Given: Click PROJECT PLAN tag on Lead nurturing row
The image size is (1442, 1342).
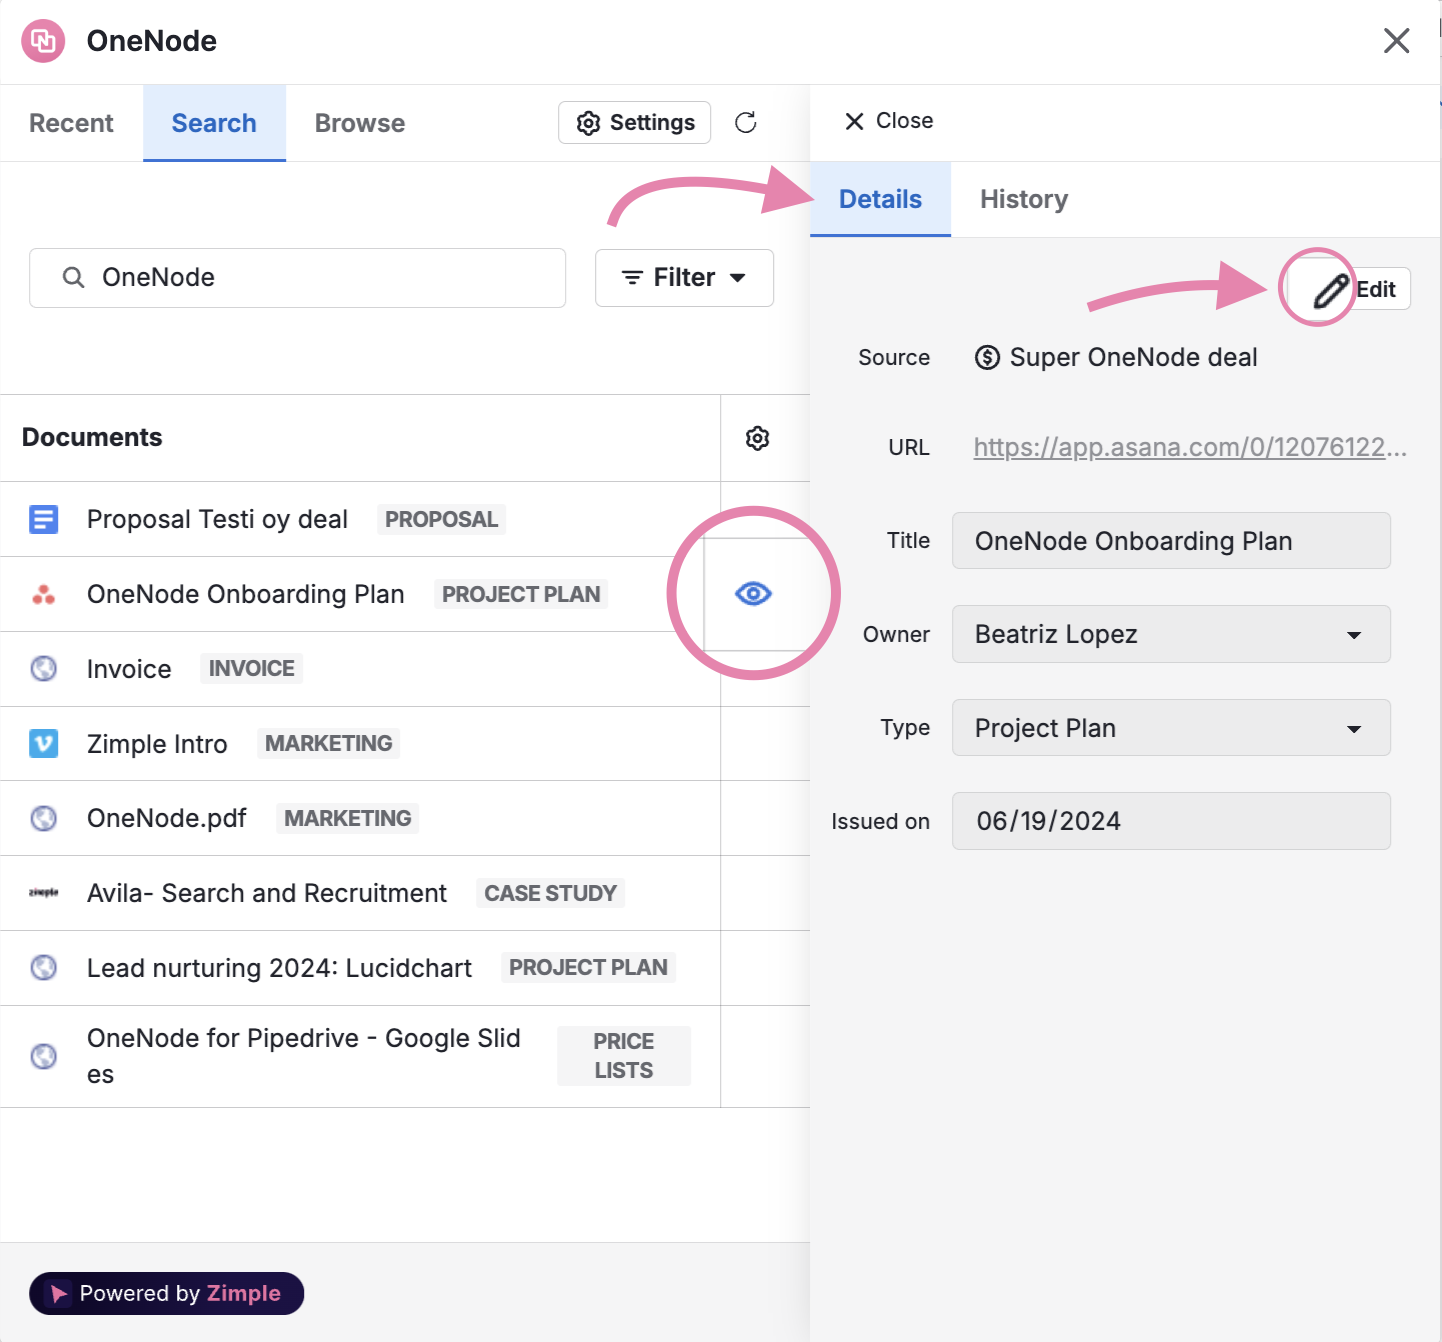Looking at the screenshot, I should coord(588,967).
